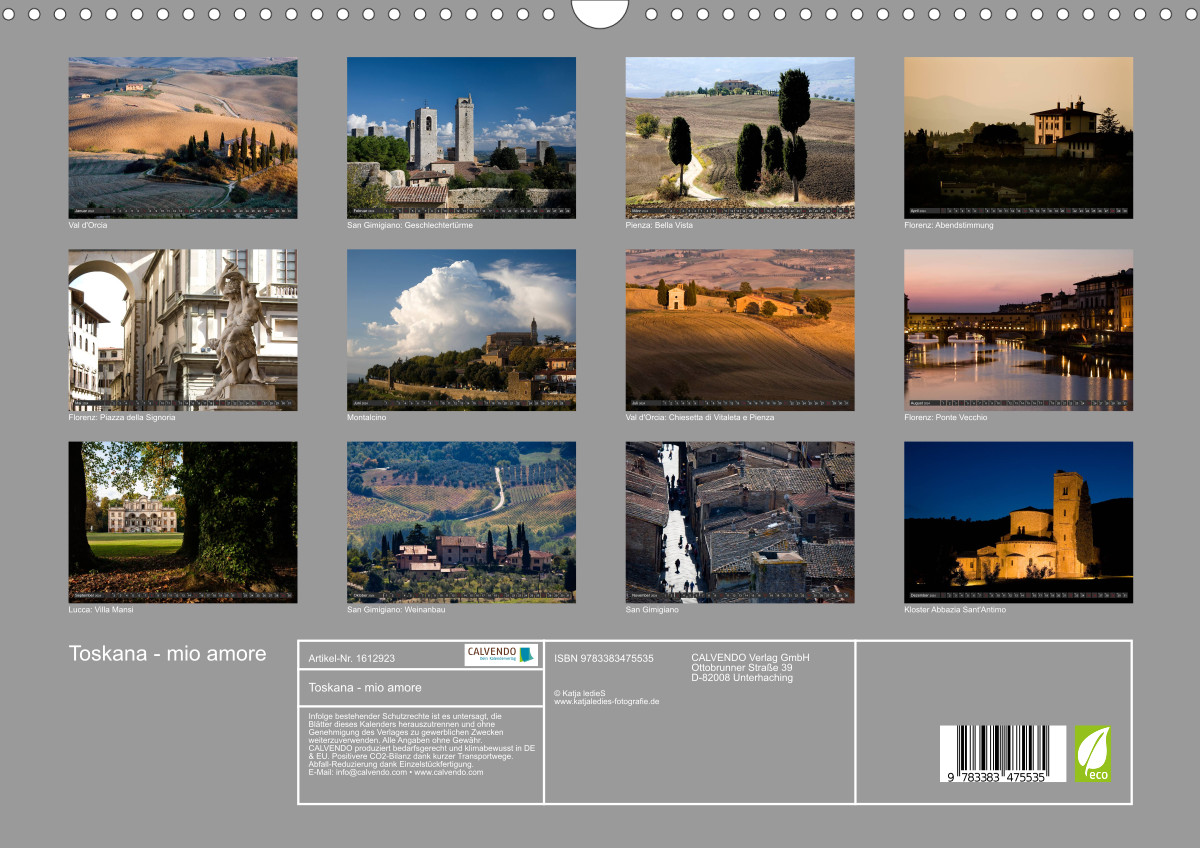The height and width of the screenshot is (848, 1200).
Task: Open the San Gimignano Geschlechtertürme photo
Action: click(x=461, y=137)
